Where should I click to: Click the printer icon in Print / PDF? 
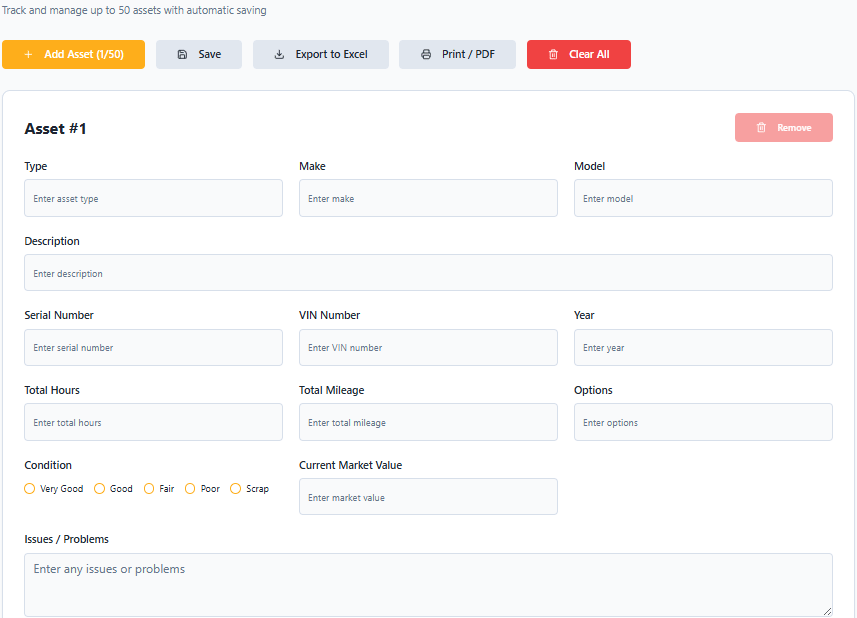(426, 55)
